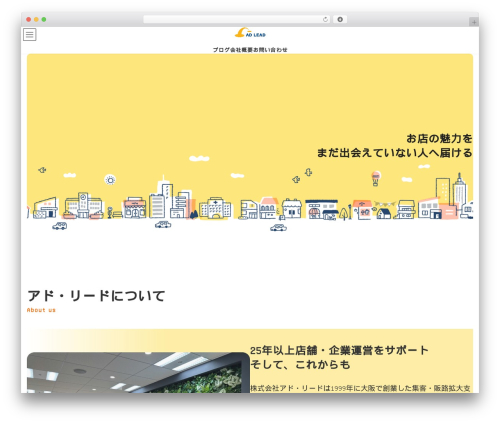Click the download icon beside address bar

pyautogui.click(x=340, y=20)
